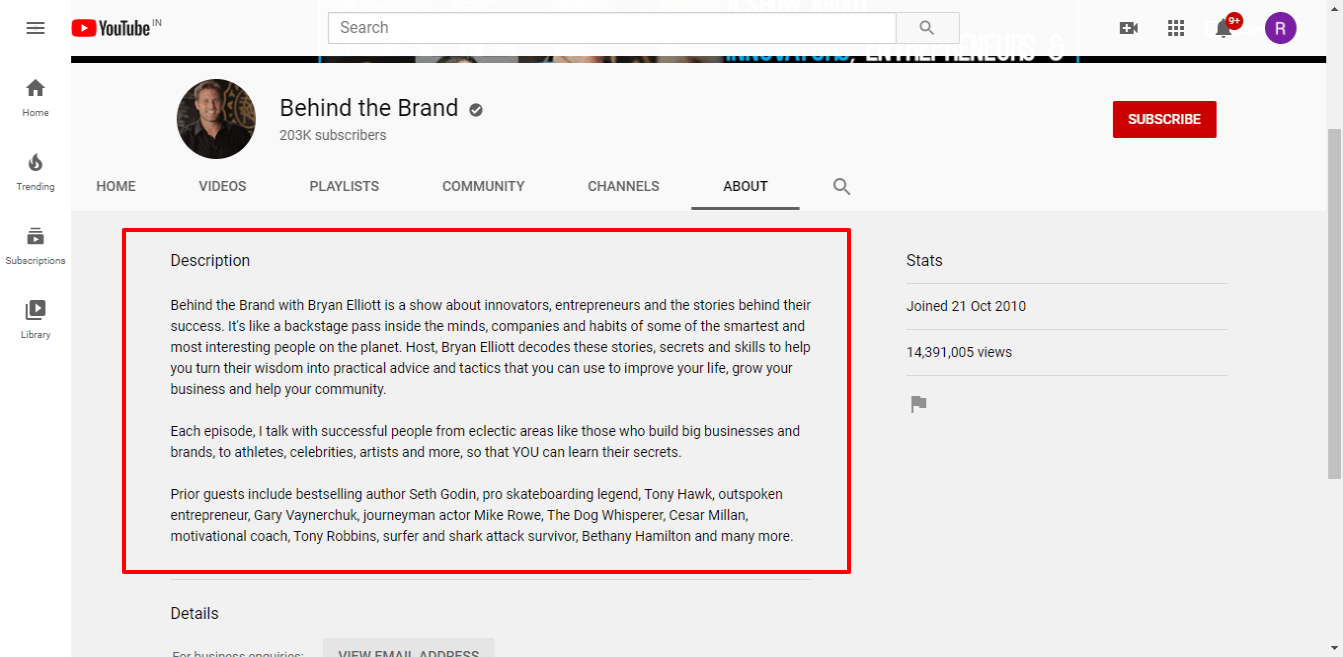Open the hamburger guide menu
This screenshot has height=657, width=1343.
click(35, 28)
